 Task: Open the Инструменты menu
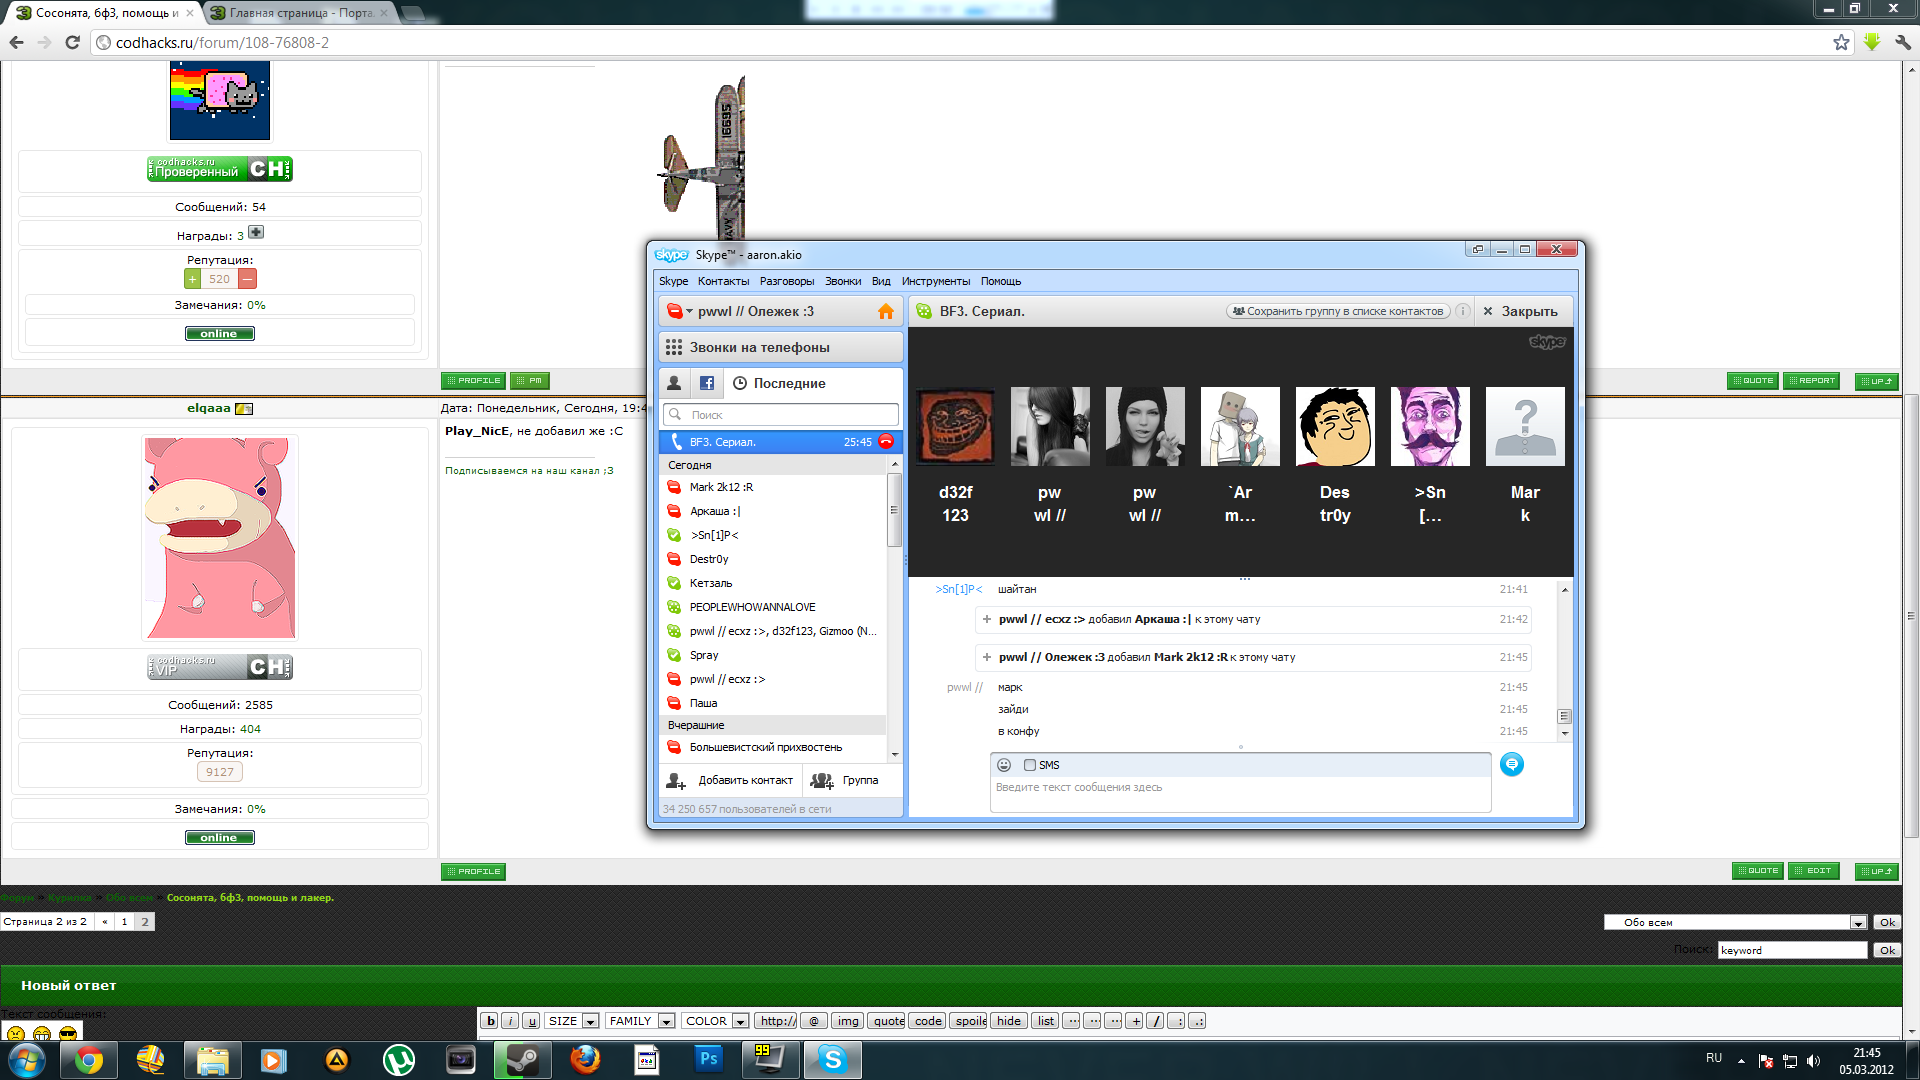coord(936,281)
